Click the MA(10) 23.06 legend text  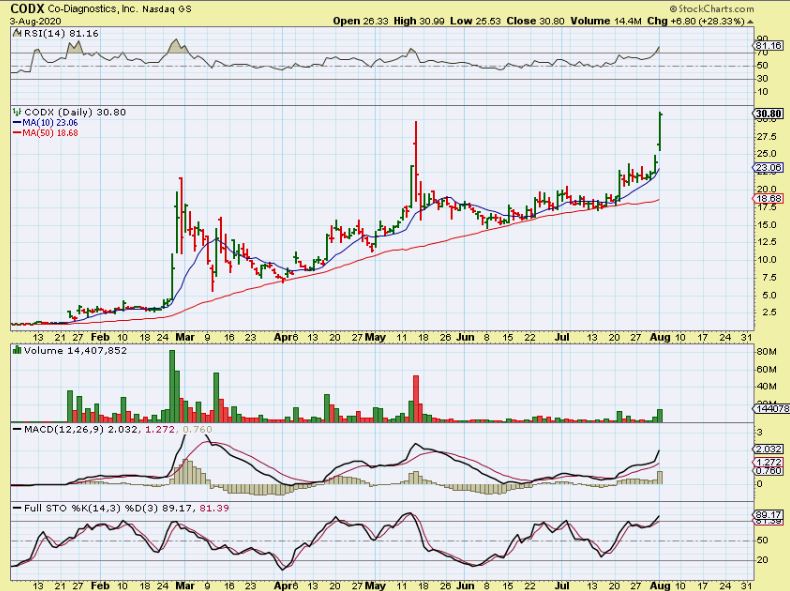point(50,122)
